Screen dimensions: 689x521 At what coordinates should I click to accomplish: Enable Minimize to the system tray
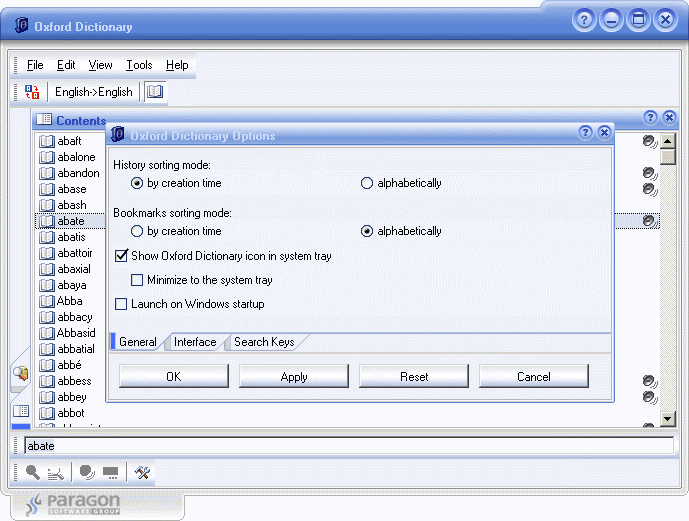coord(138,280)
